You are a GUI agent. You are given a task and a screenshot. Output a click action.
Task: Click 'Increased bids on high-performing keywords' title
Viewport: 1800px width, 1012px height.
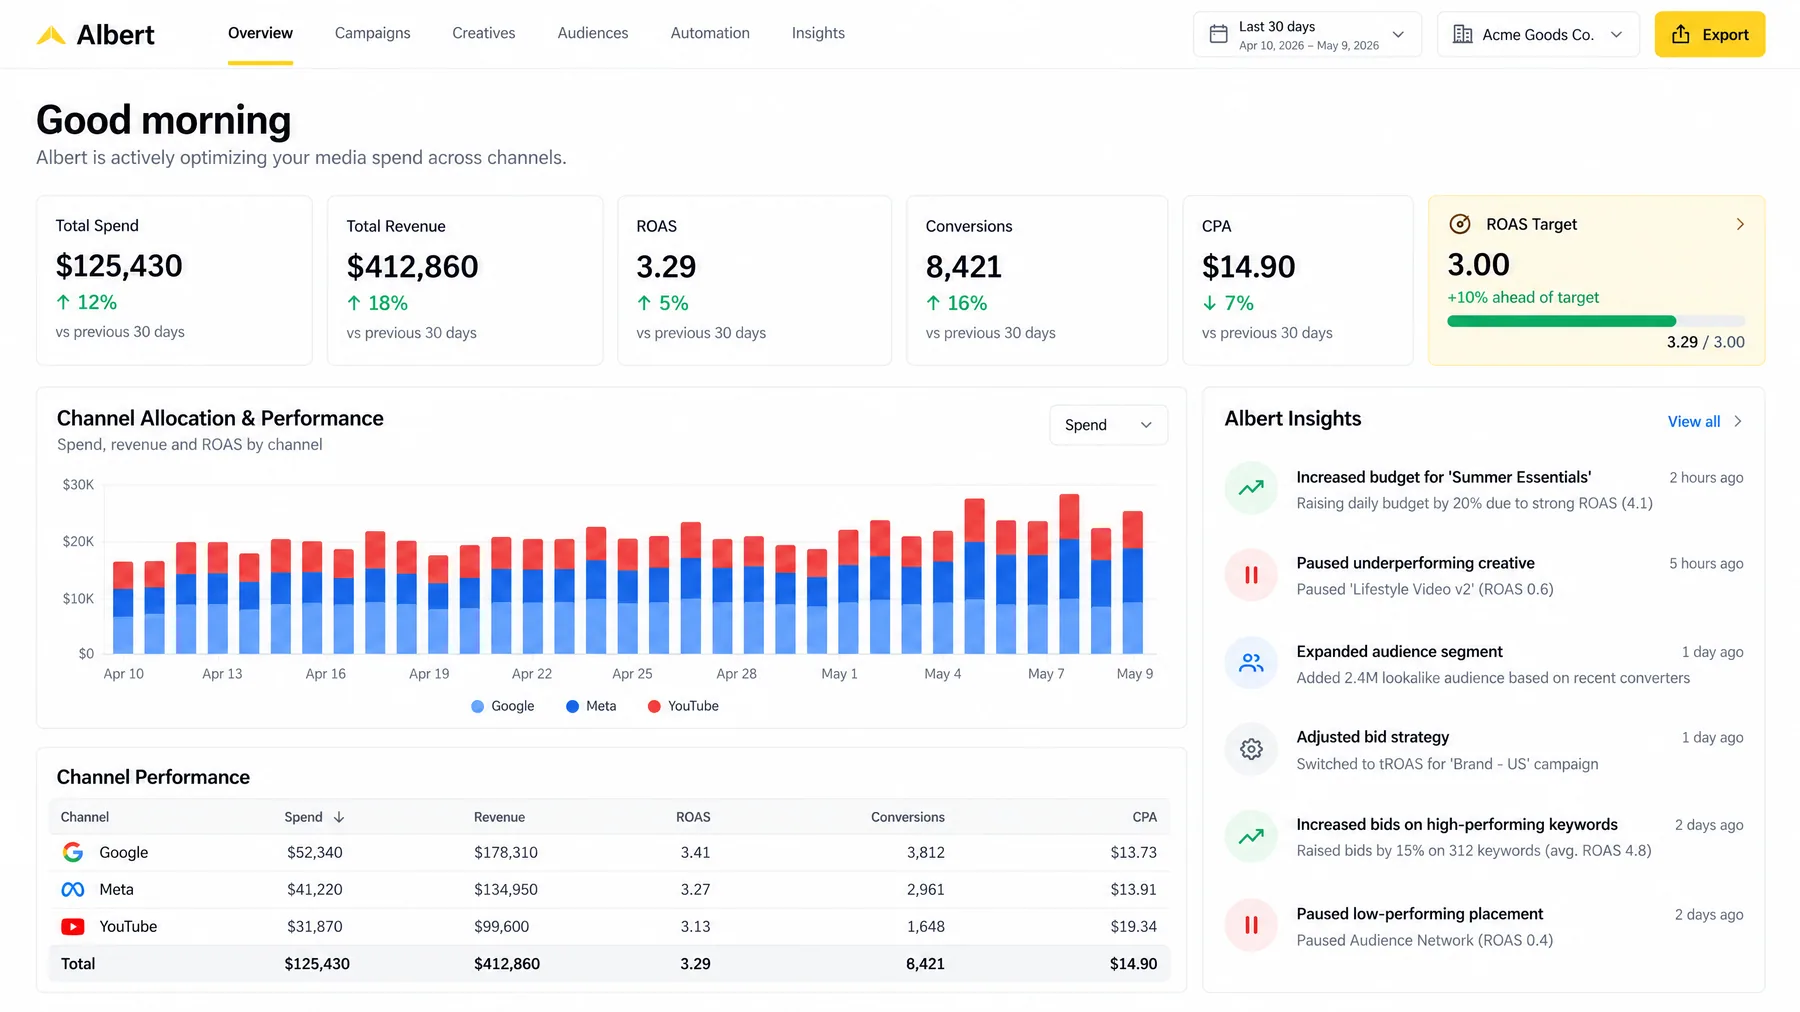[x=1457, y=824]
